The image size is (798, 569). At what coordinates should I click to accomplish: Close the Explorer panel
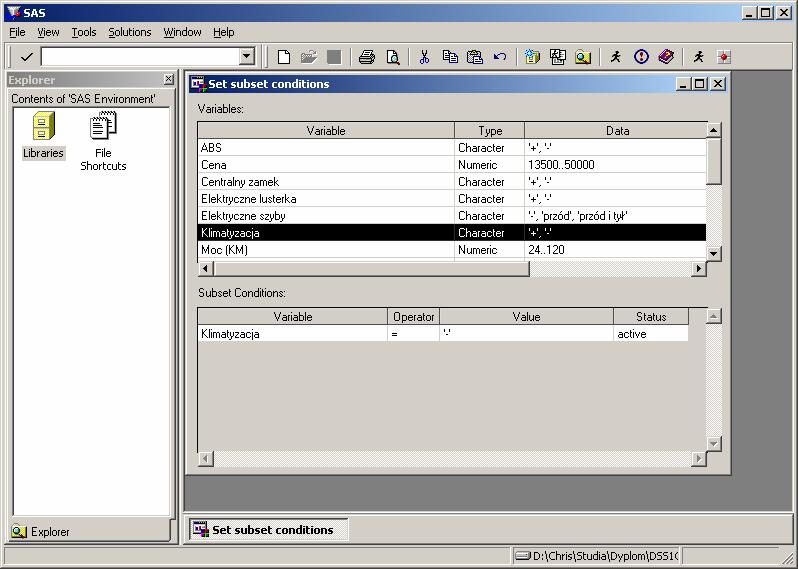point(168,79)
